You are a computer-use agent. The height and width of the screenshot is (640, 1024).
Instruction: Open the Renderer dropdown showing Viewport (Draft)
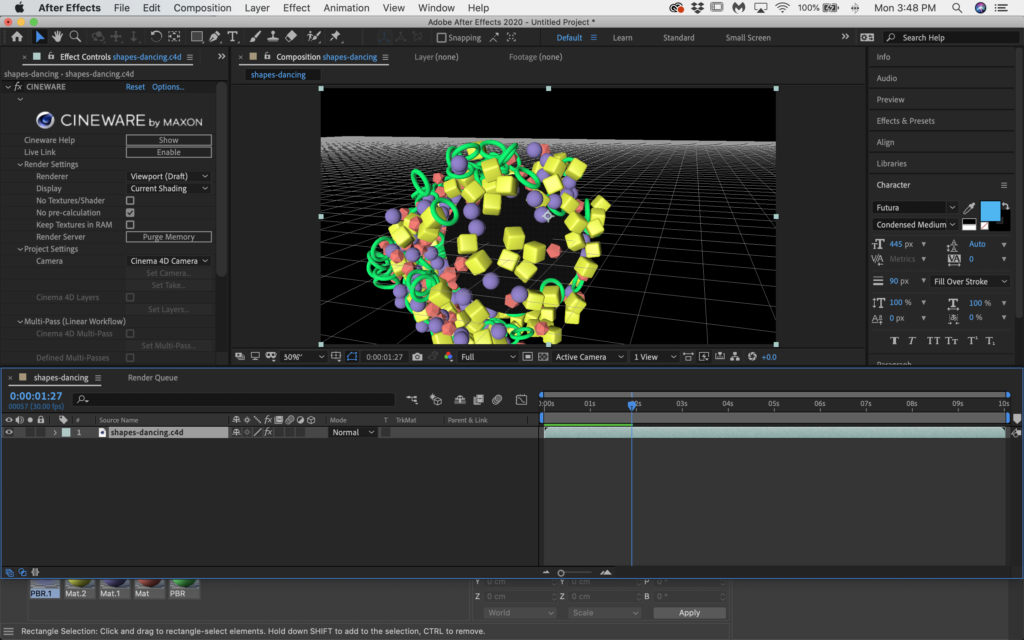tap(168, 176)
